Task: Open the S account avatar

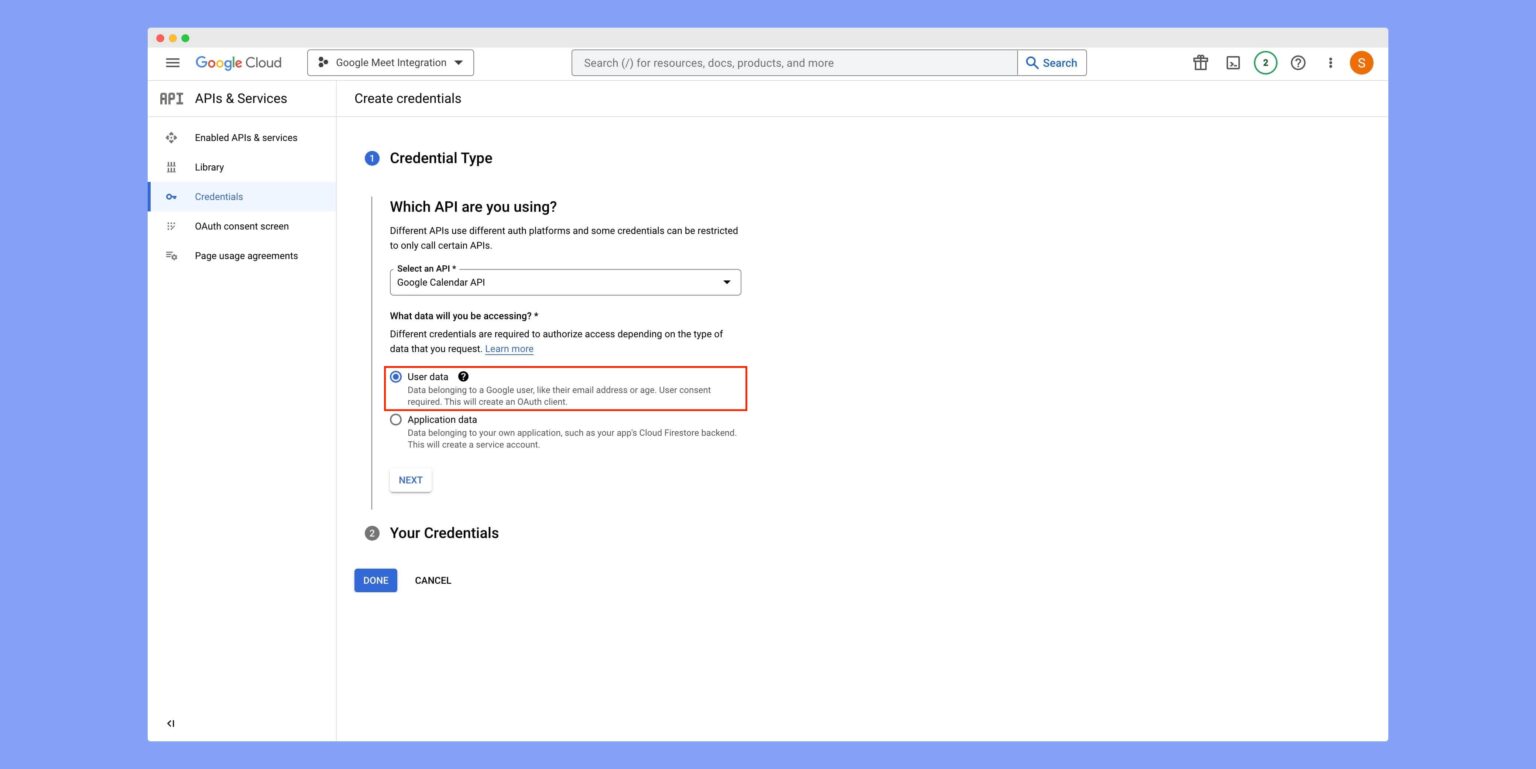Action: point(1361,62)
